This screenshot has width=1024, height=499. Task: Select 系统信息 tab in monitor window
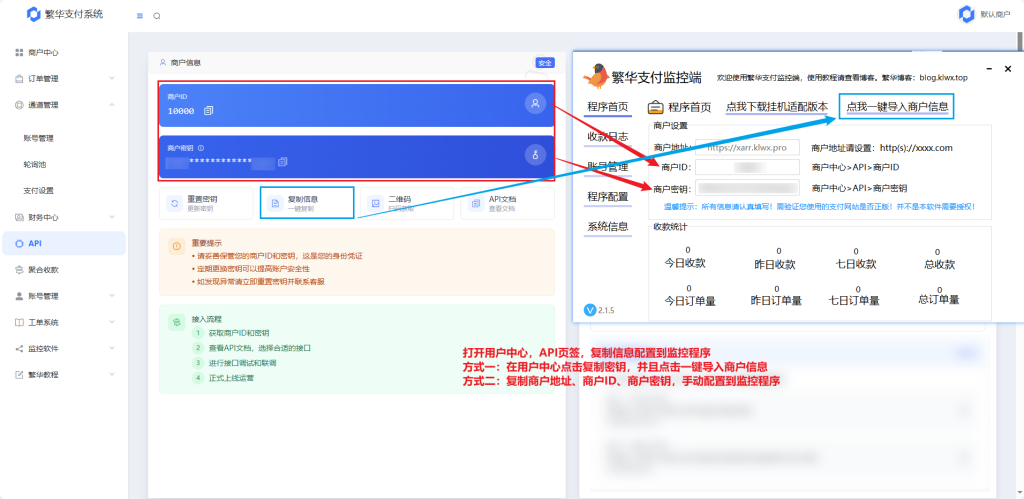pos(608,227)
